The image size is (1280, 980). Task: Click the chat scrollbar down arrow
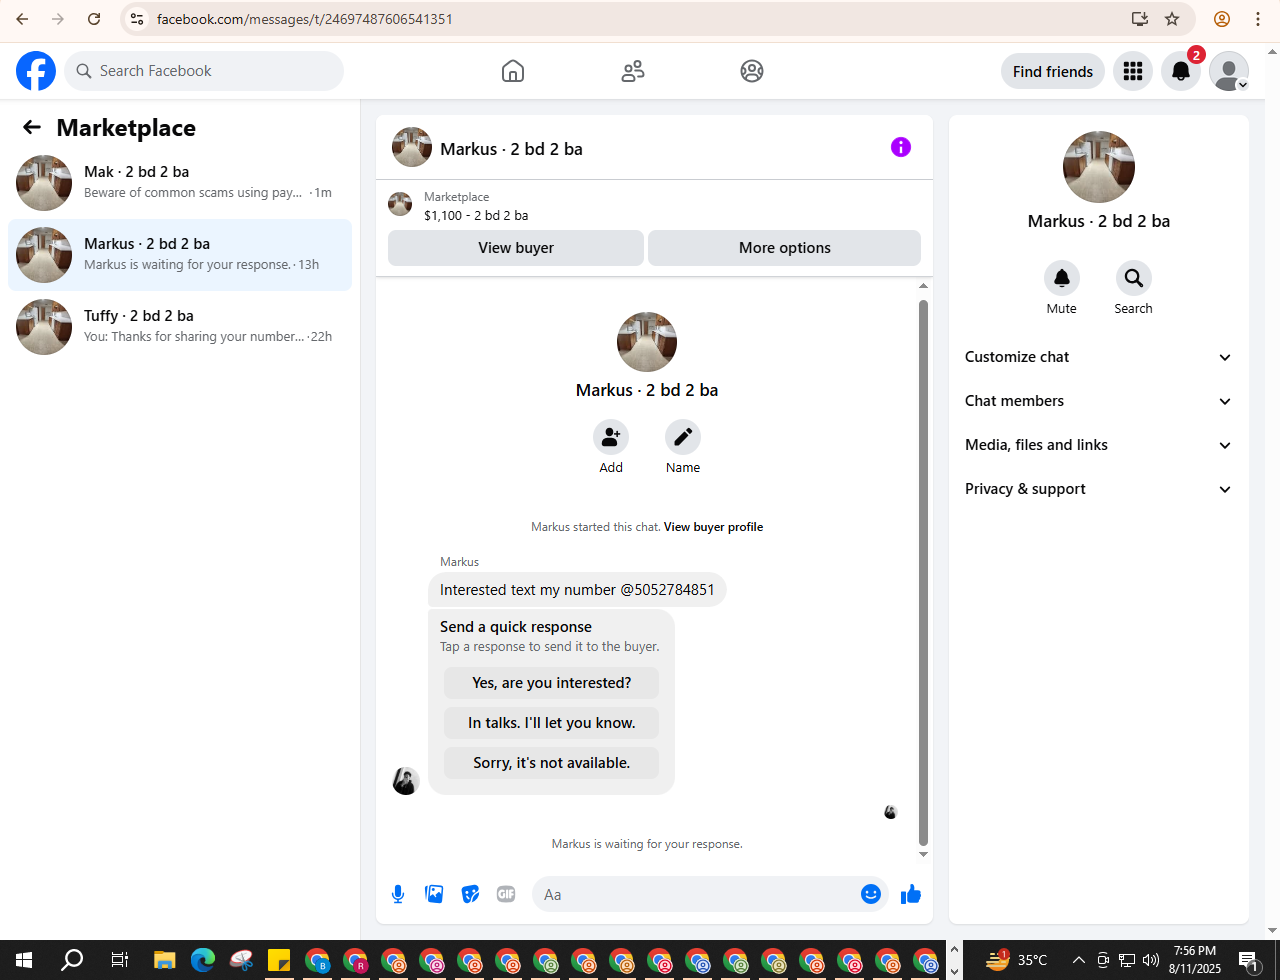923,854
